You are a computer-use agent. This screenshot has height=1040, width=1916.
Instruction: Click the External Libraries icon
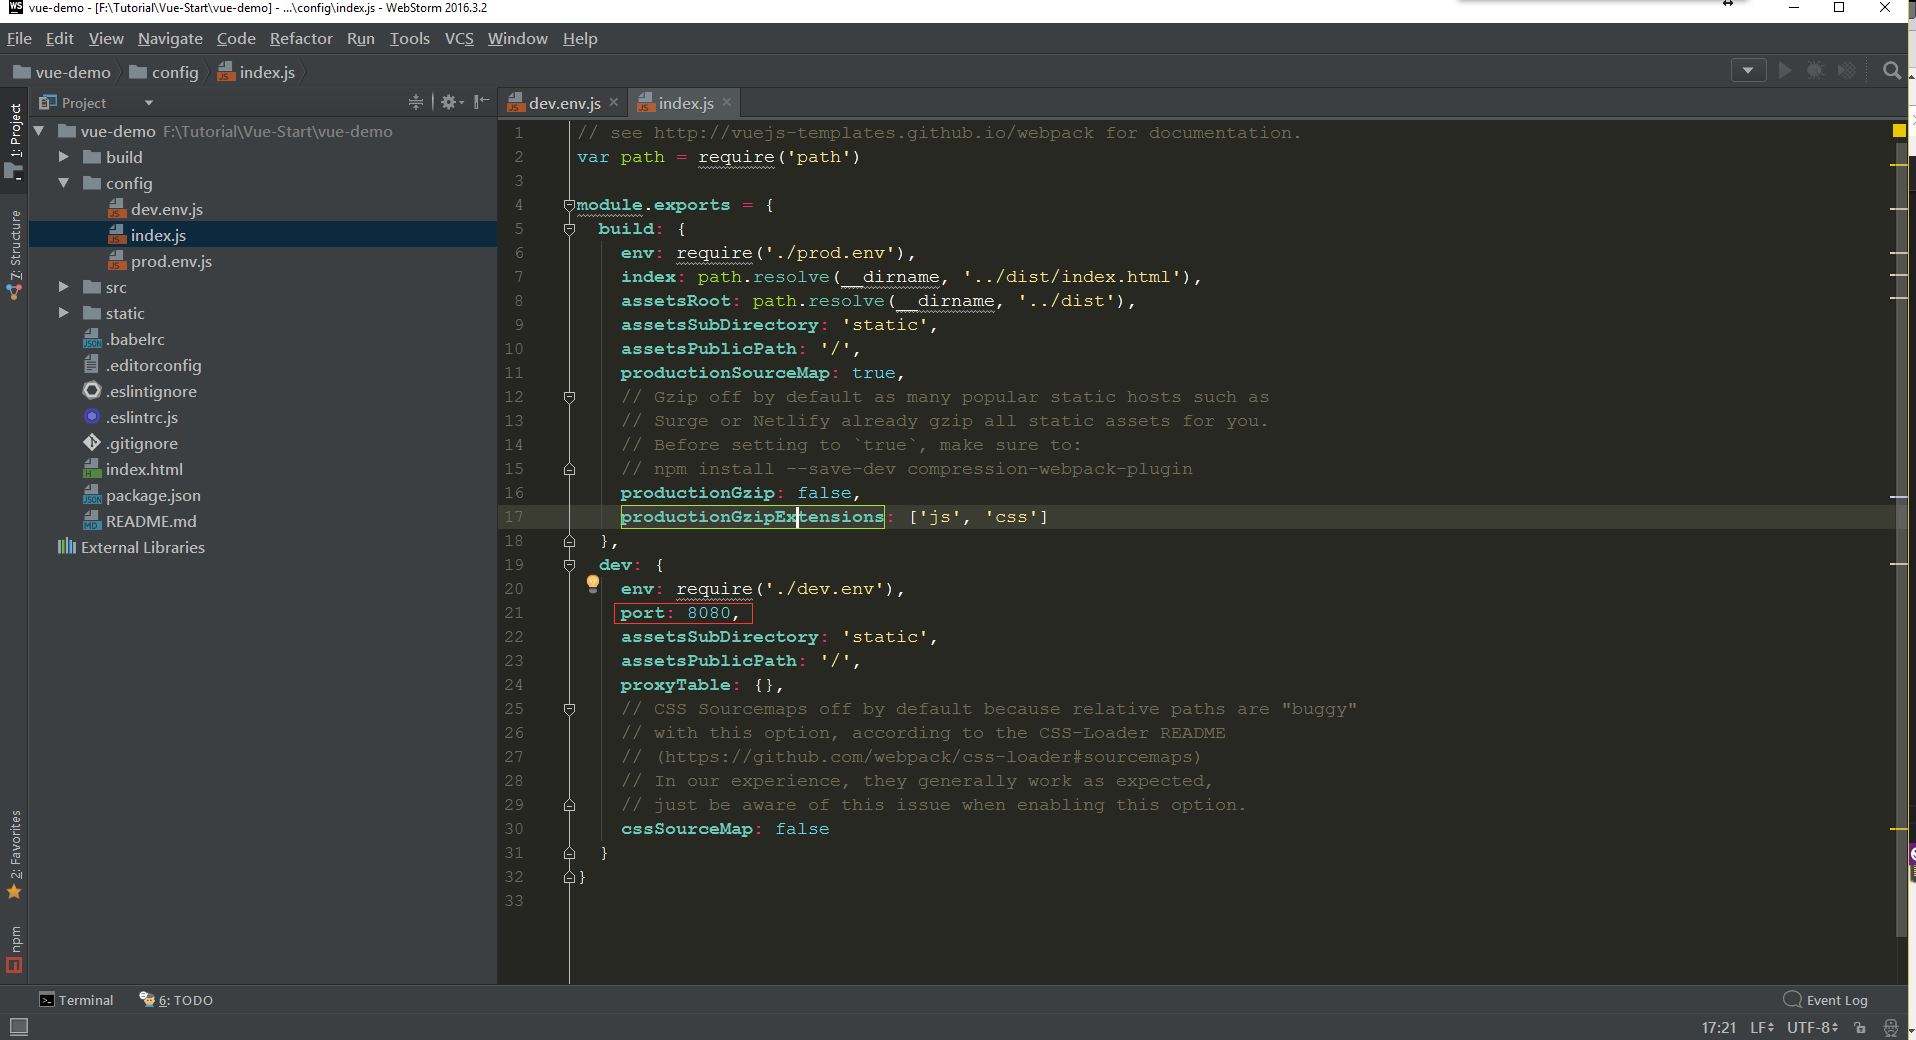click(67, 547)
